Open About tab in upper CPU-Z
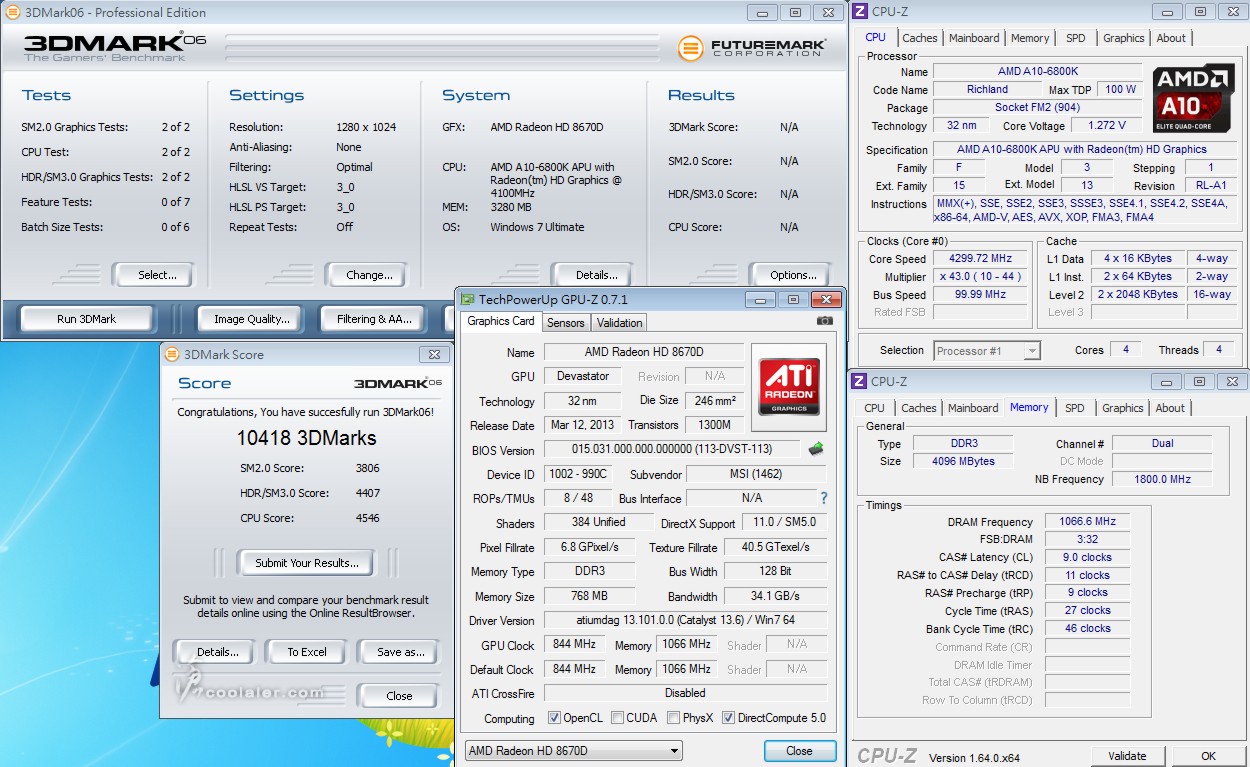 pyautogui.click(x=1171, y=38)
